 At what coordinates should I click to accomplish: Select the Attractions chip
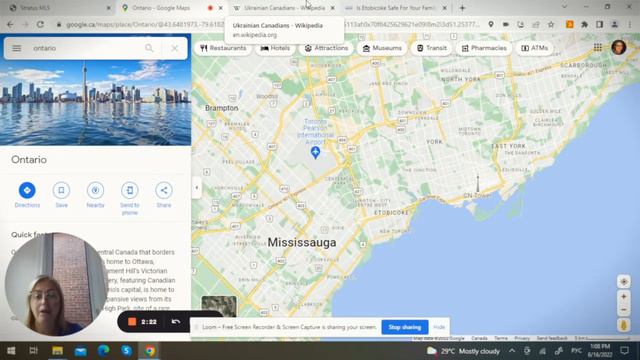(x=326, y=48)
